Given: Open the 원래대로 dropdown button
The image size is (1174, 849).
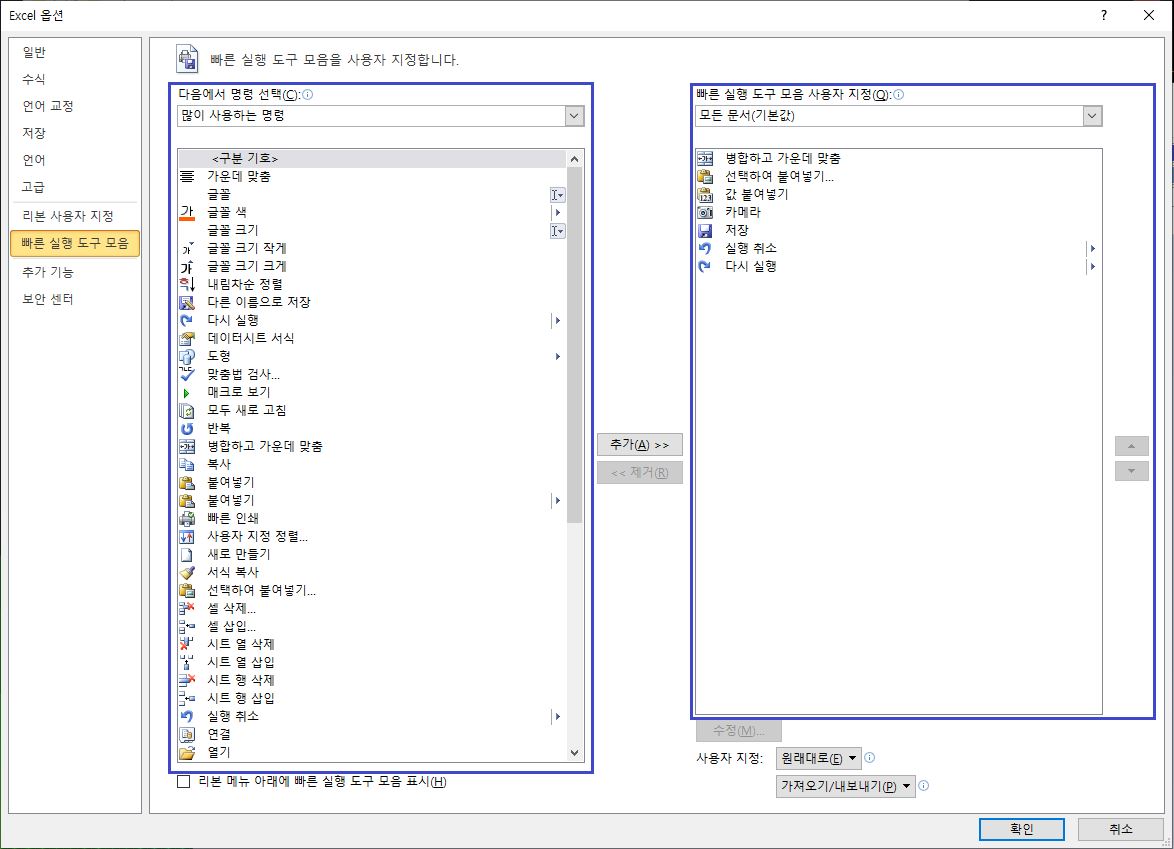Looking at the screenshot, I should pyautogui.click(x=818, y=758).
